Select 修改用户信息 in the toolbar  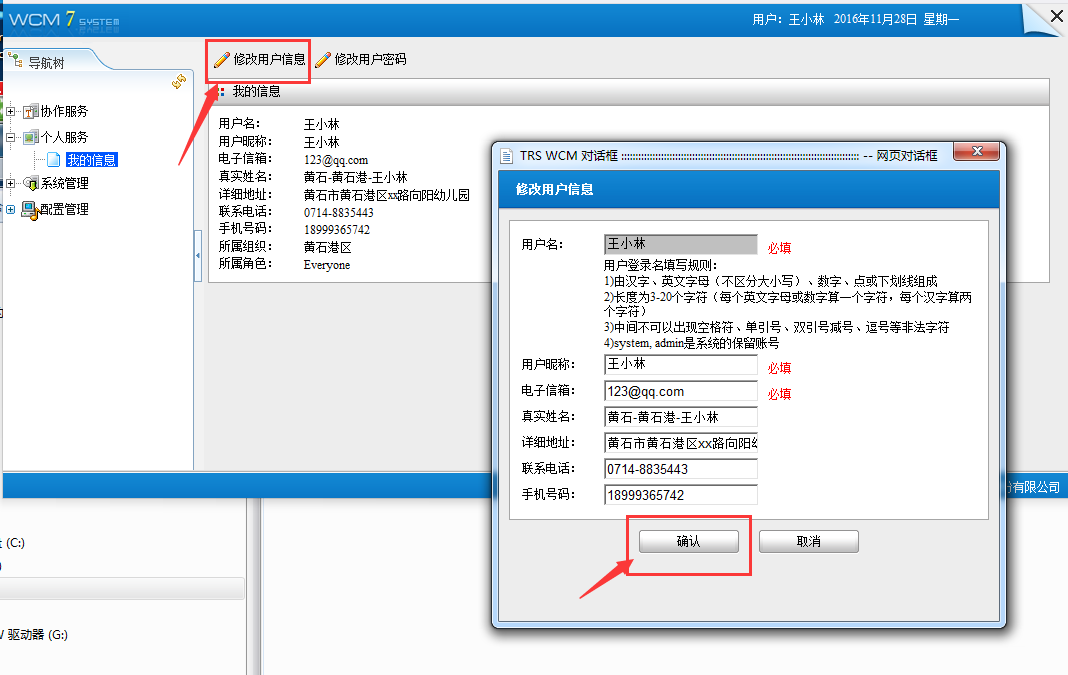coord(260,60)
